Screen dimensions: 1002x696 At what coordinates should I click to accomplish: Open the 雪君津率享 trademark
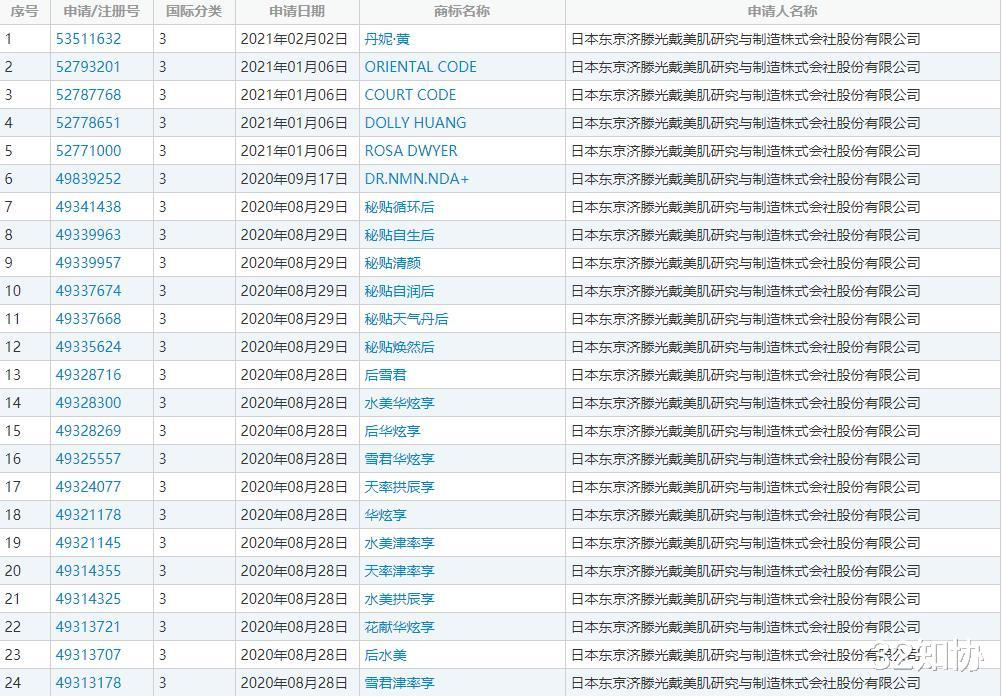tap(399, 683)
